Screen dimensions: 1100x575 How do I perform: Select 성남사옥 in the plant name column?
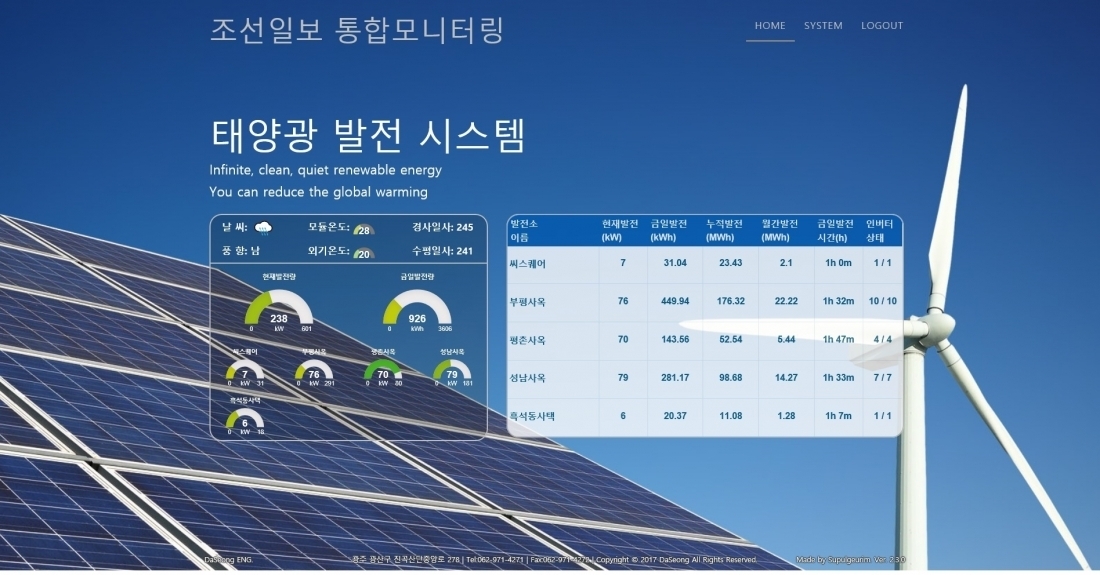[x=528, y=378]
